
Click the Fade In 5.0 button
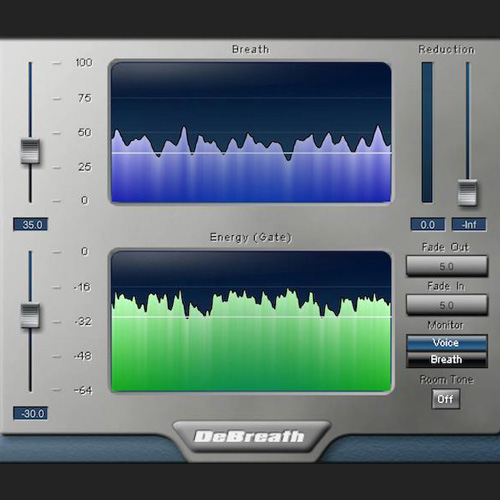tap(447, 305)
